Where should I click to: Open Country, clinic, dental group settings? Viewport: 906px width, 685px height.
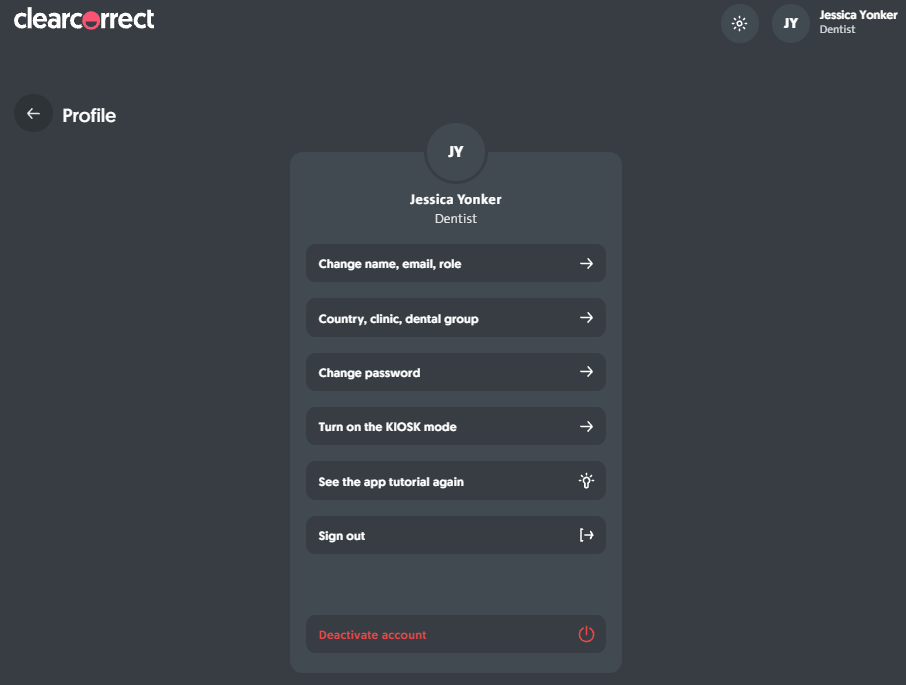pos(398,319)
